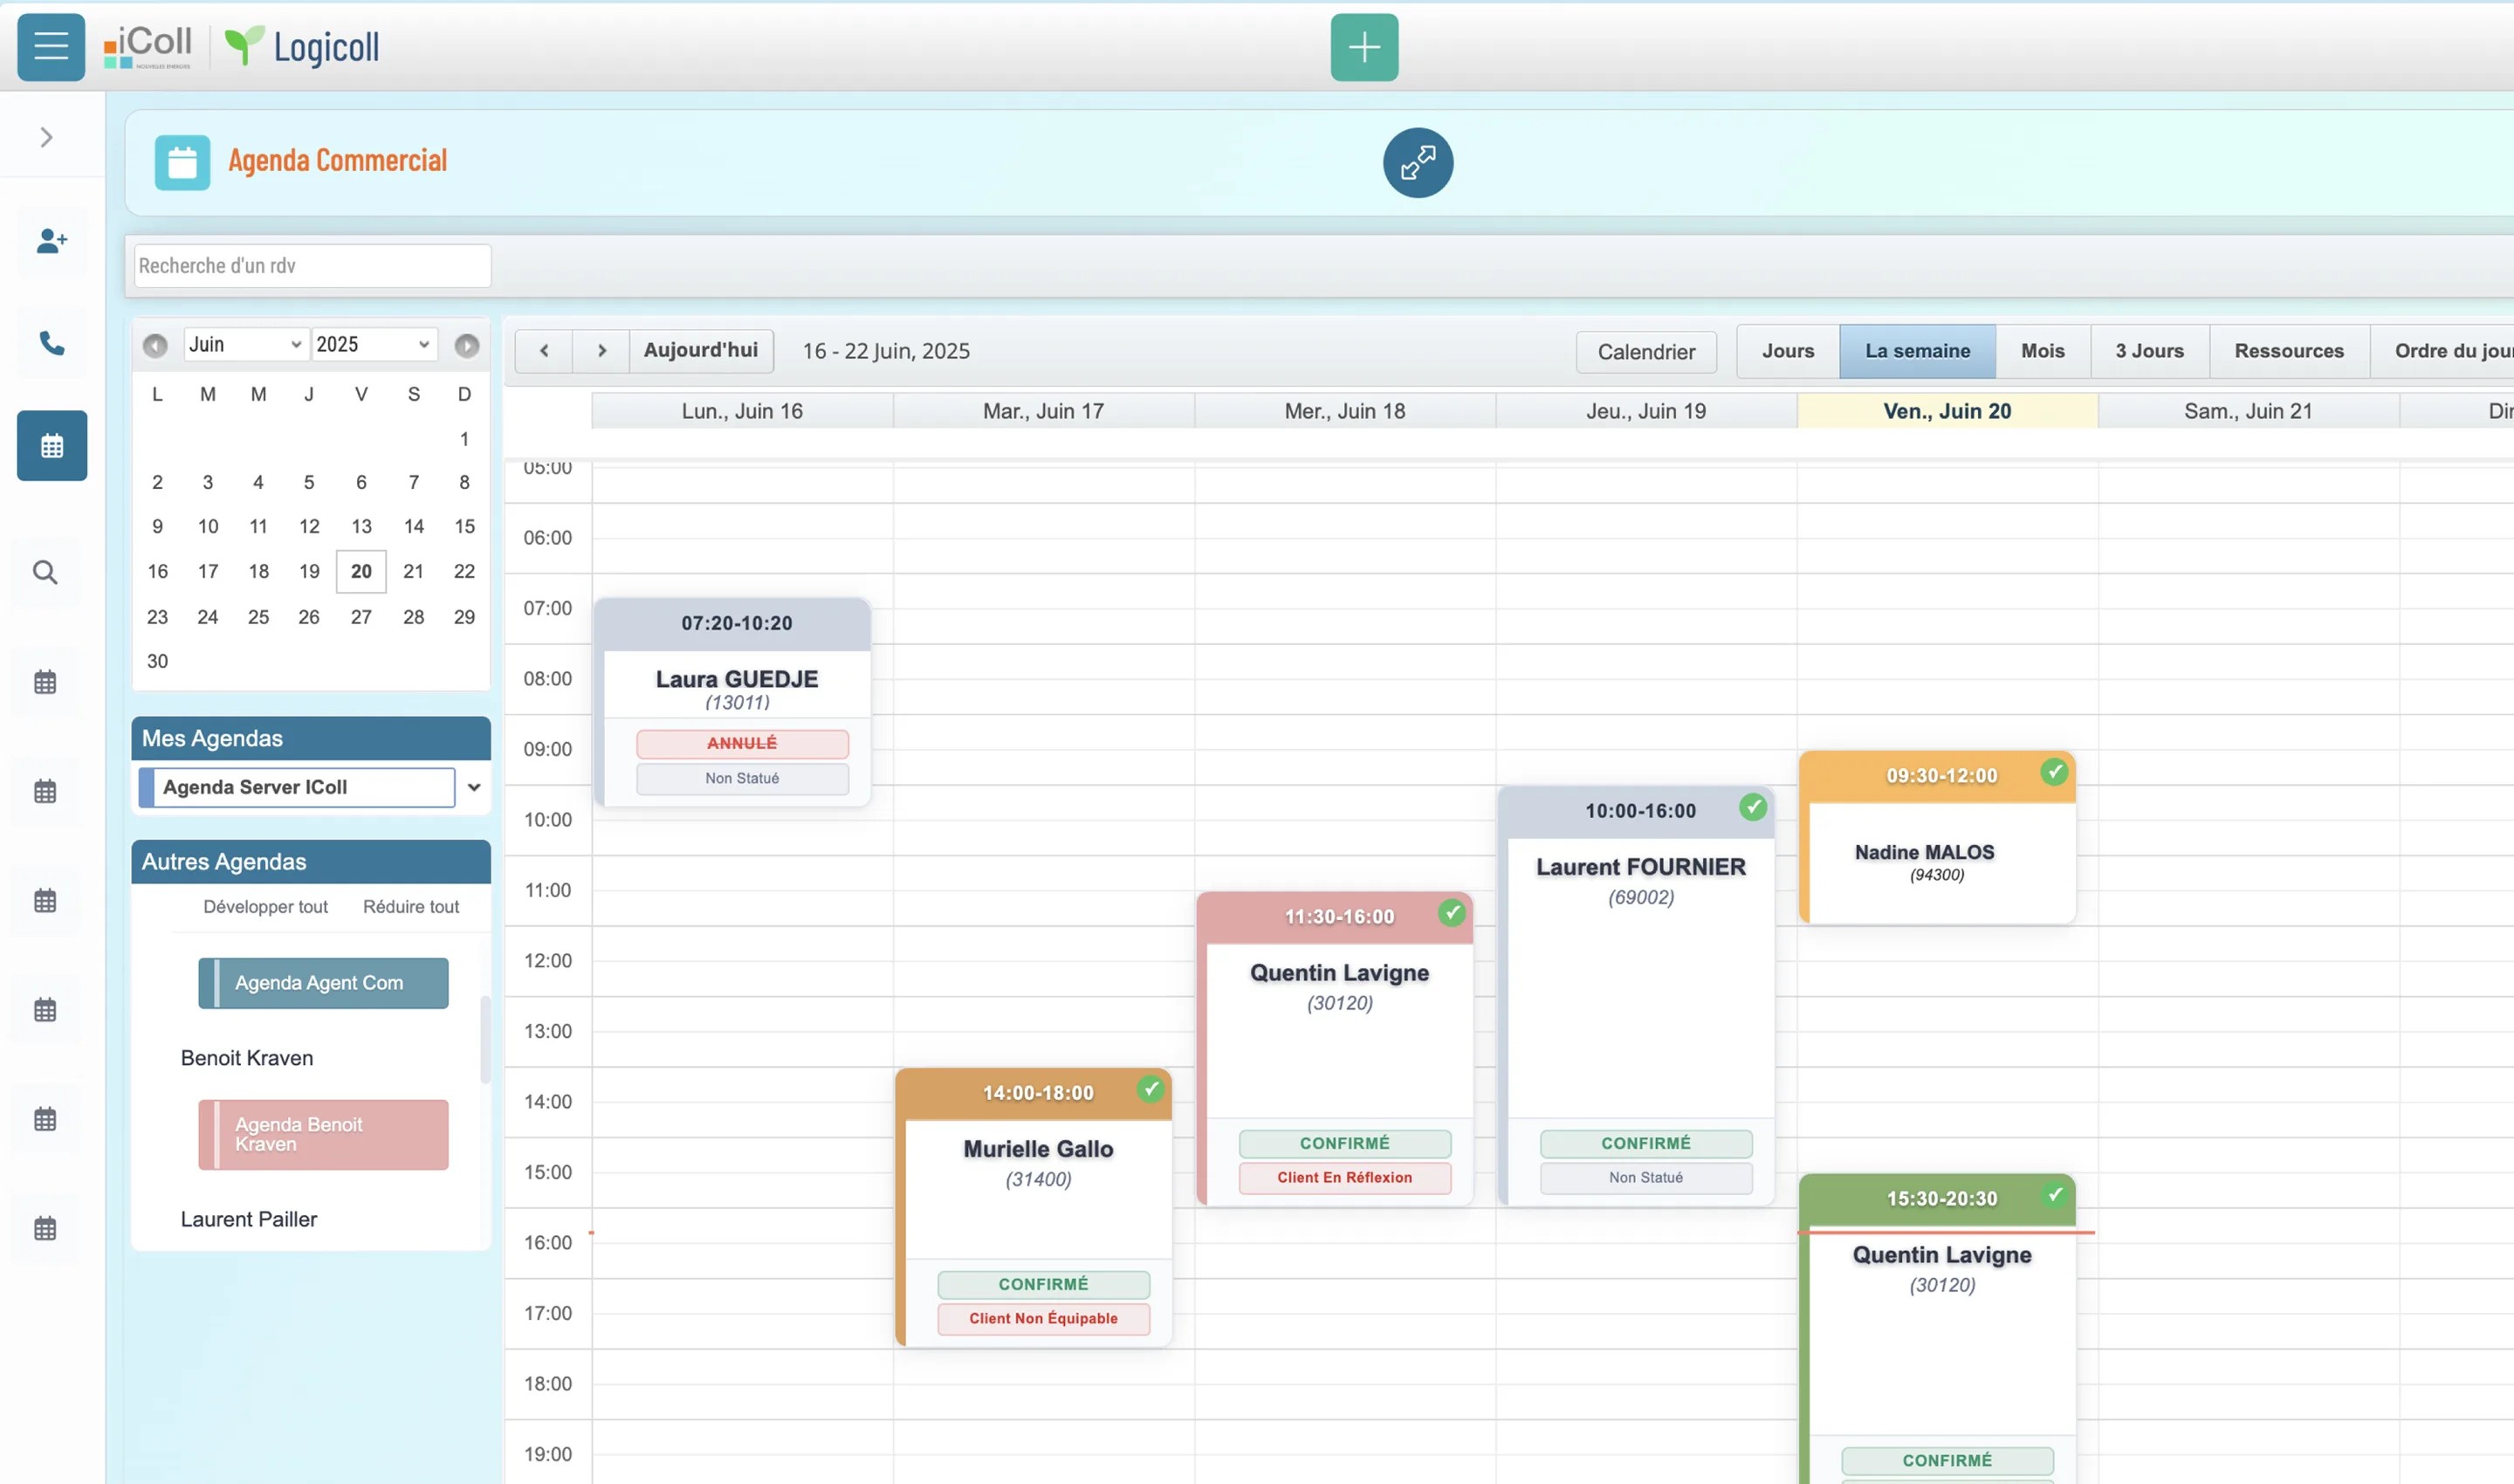2514x1484 pixels.
Task: Click the Recherche d'un rdv field
Action: pos(312,266)
